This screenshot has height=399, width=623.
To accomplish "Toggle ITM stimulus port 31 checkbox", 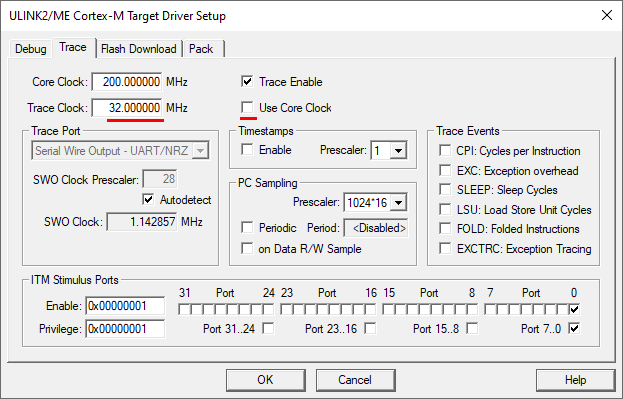I will click(x=184, y=309).
